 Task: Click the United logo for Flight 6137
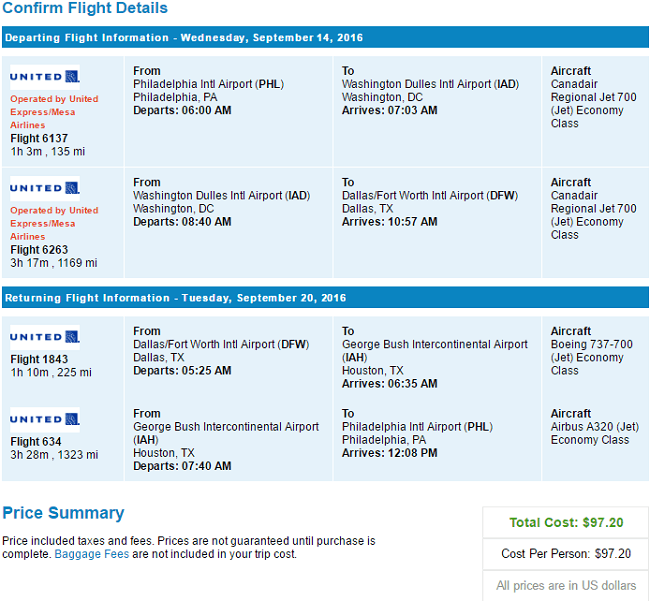[45, 77]
